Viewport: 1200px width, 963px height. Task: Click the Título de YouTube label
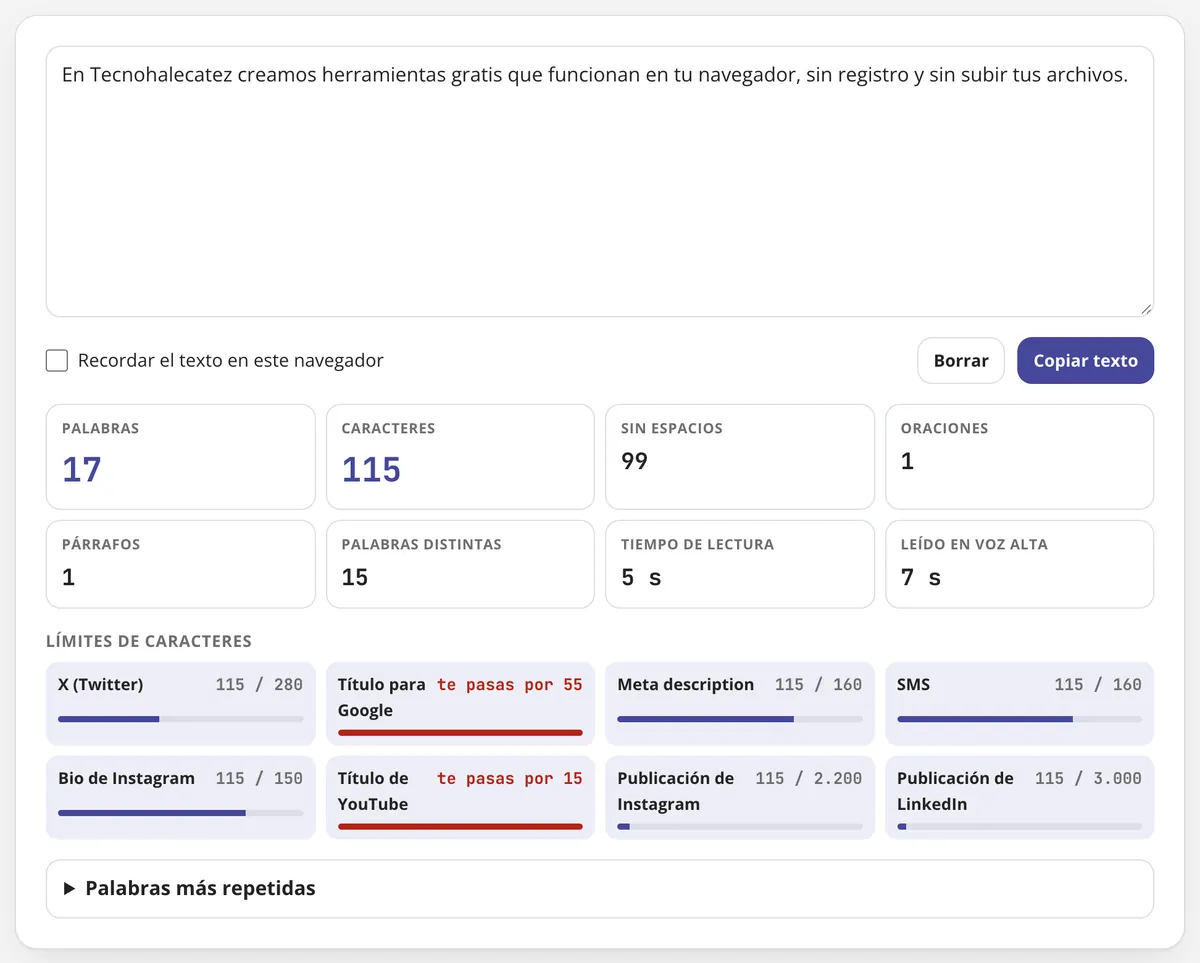(x=373, y=791)
